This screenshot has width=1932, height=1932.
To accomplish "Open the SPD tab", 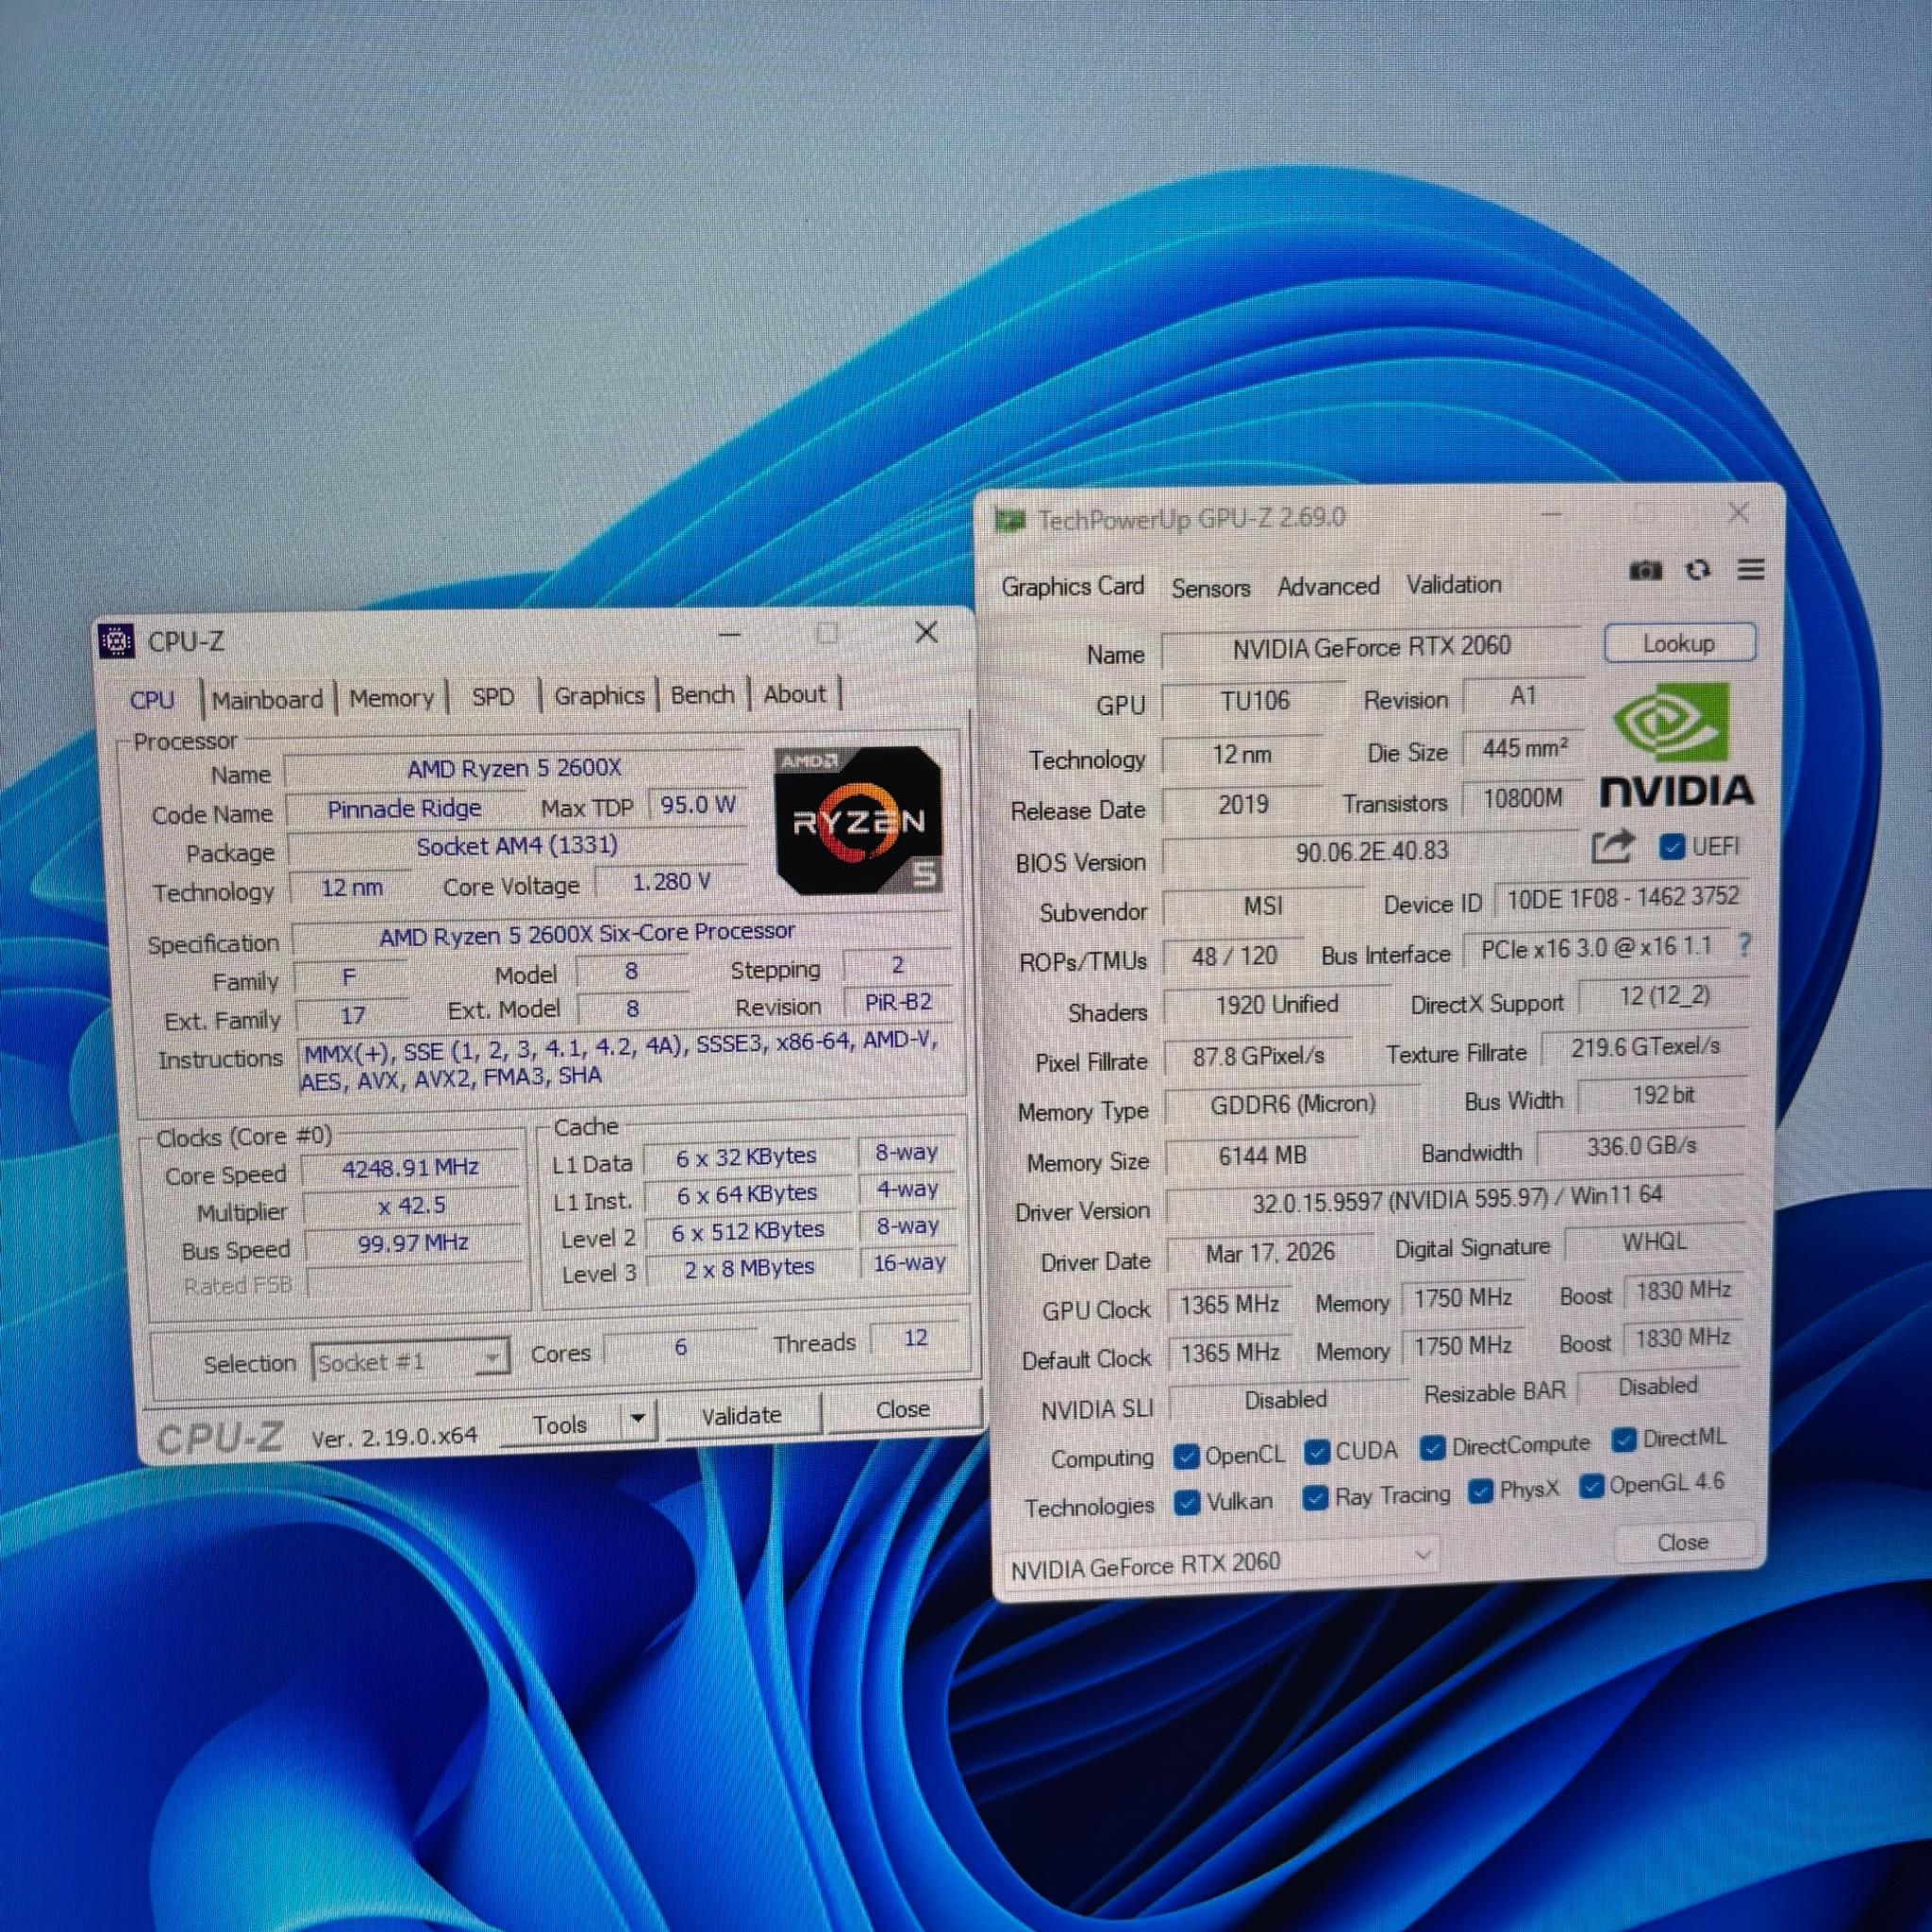I will 493,696.
